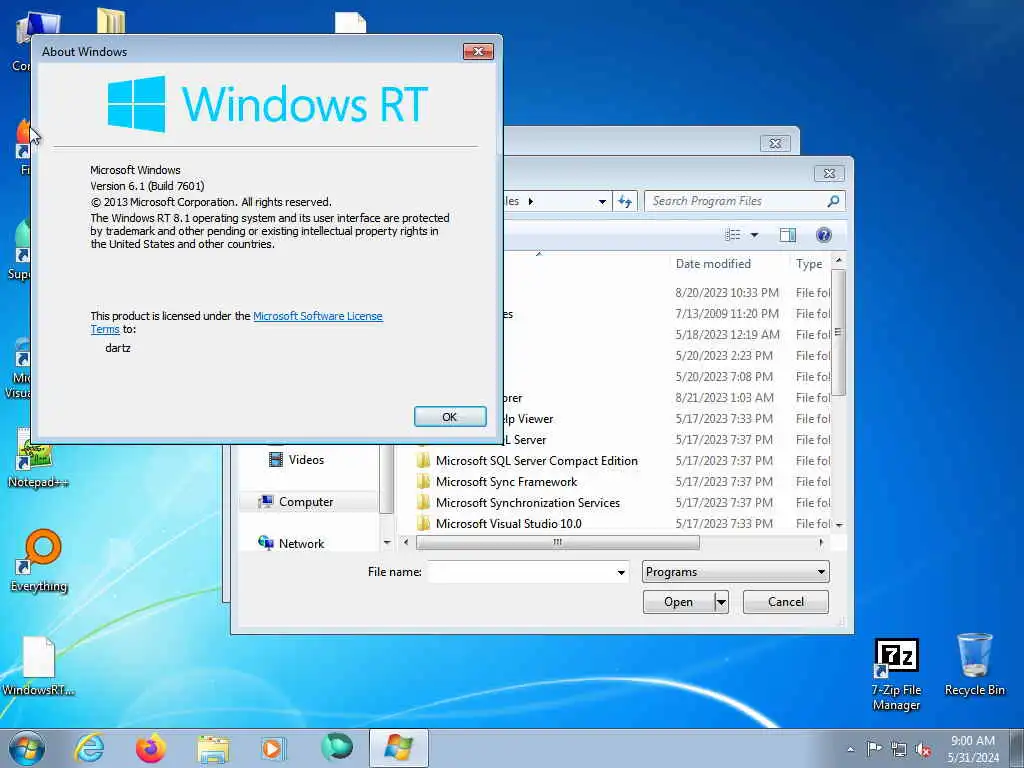This screenshot has height=768, width=1024.
Task: Launch Firefox from the taskbar
Action: [x=150, y=748]
